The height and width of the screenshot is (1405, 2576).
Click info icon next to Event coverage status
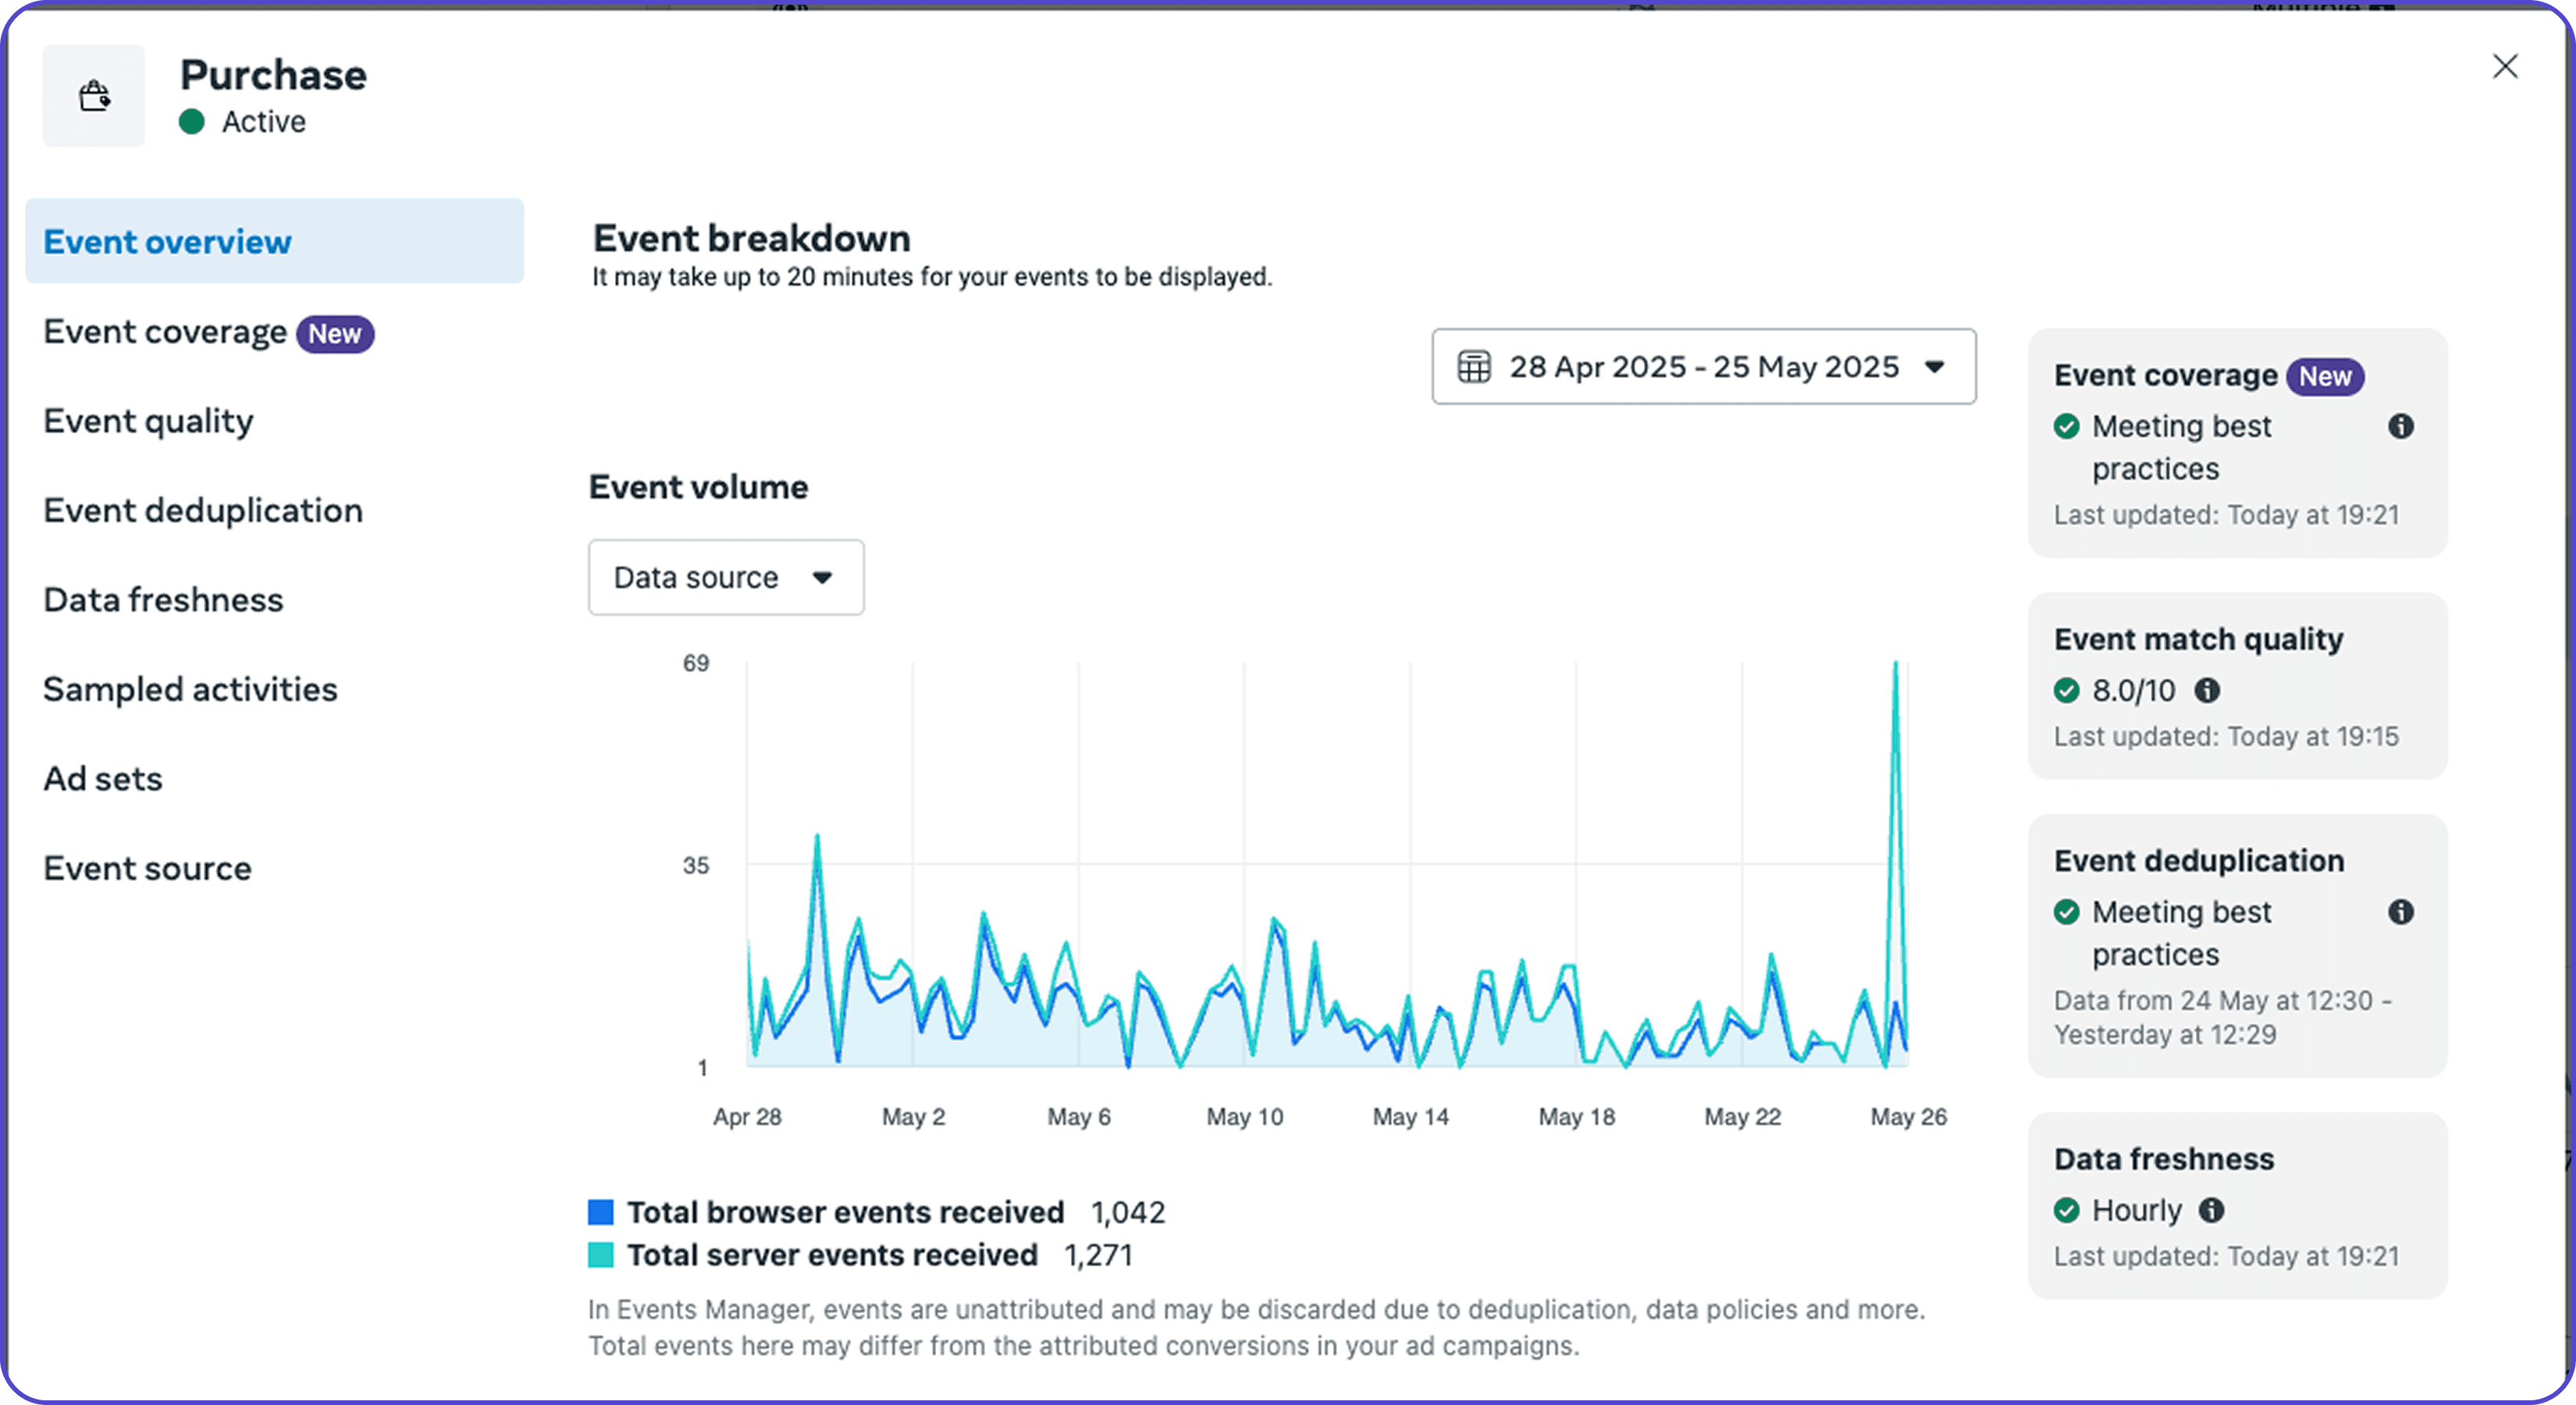pos(2400,427)
